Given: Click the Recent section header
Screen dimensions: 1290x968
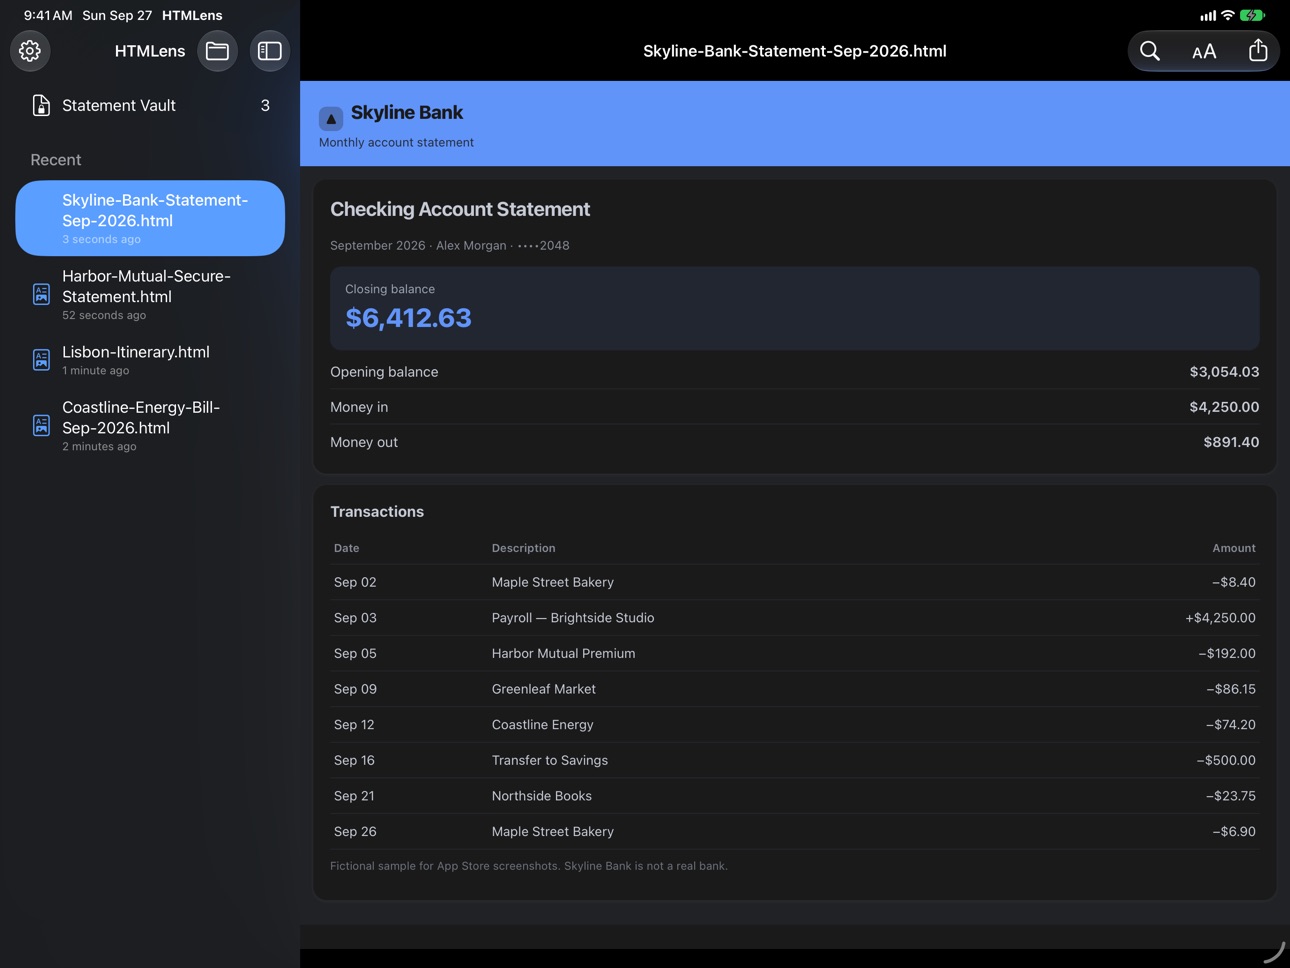Looking at the screenshot, I should pyautogui.click(x=56, y=160).
